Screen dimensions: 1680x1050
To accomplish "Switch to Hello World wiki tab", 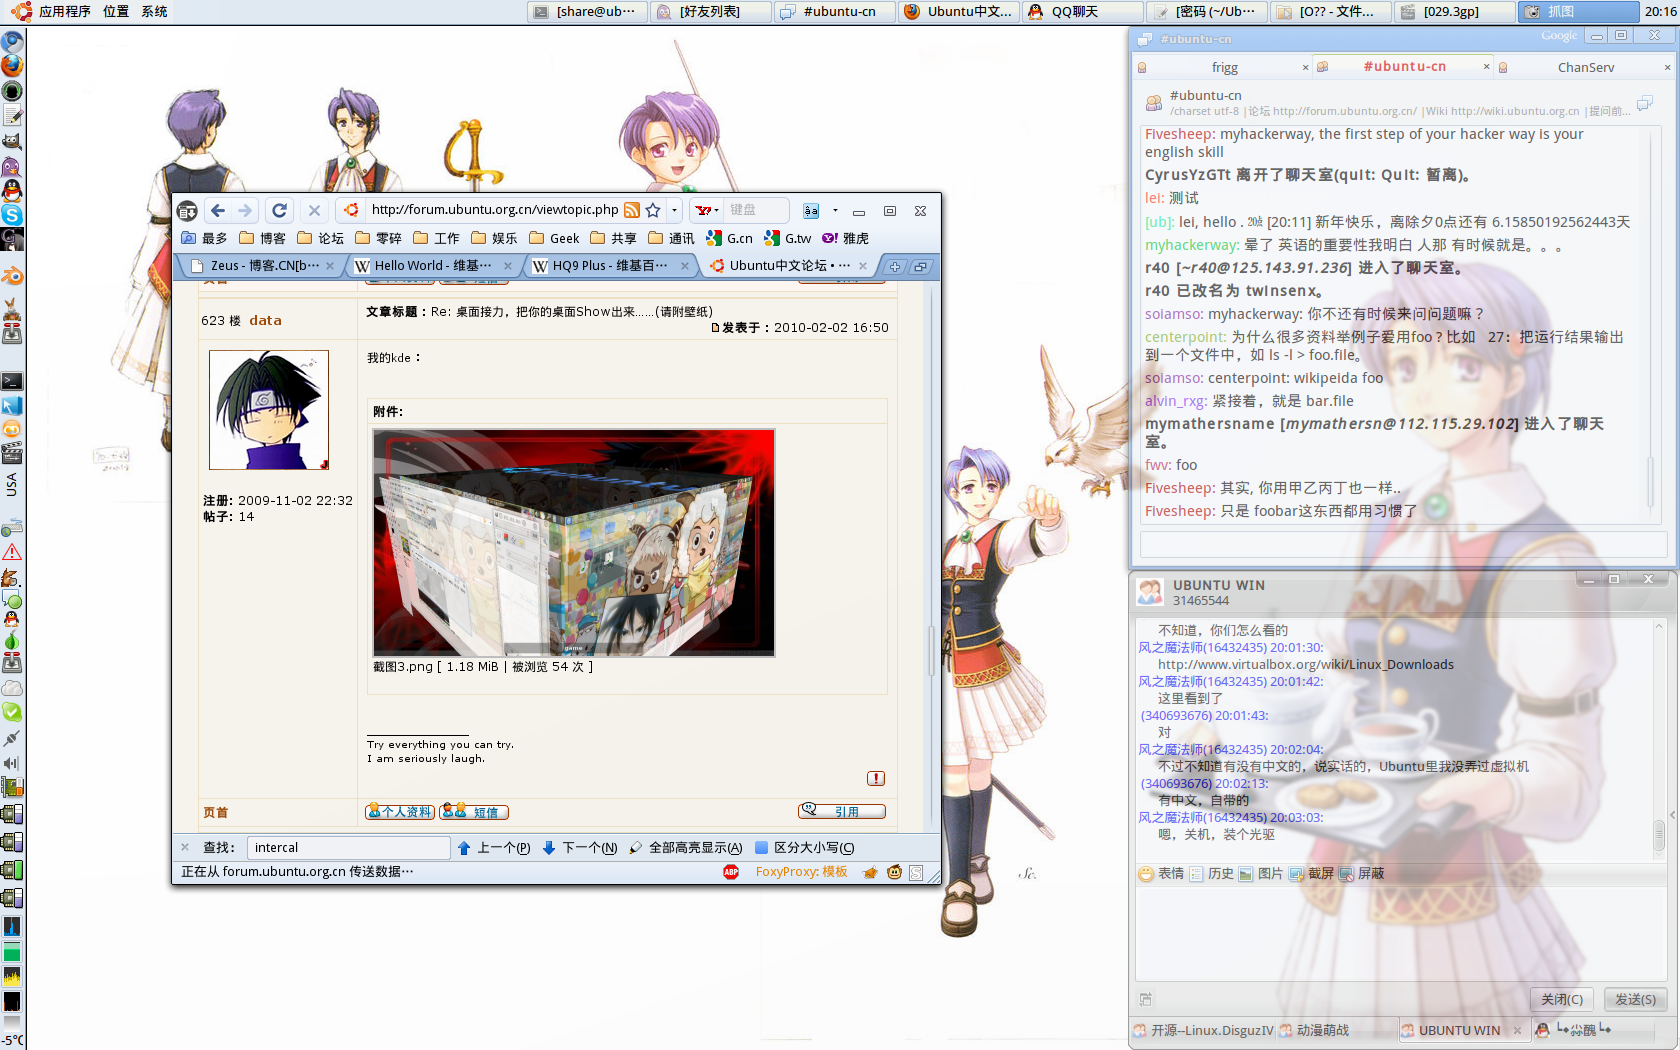I will (x=433, y=266).
